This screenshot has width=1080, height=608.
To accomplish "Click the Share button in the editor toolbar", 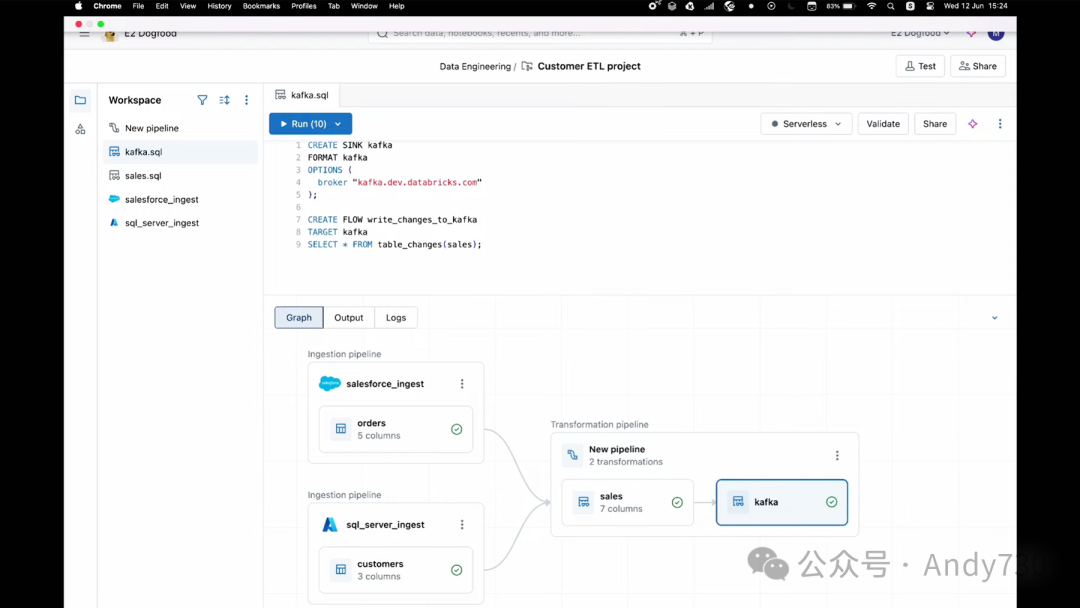I will pos(935,124).
